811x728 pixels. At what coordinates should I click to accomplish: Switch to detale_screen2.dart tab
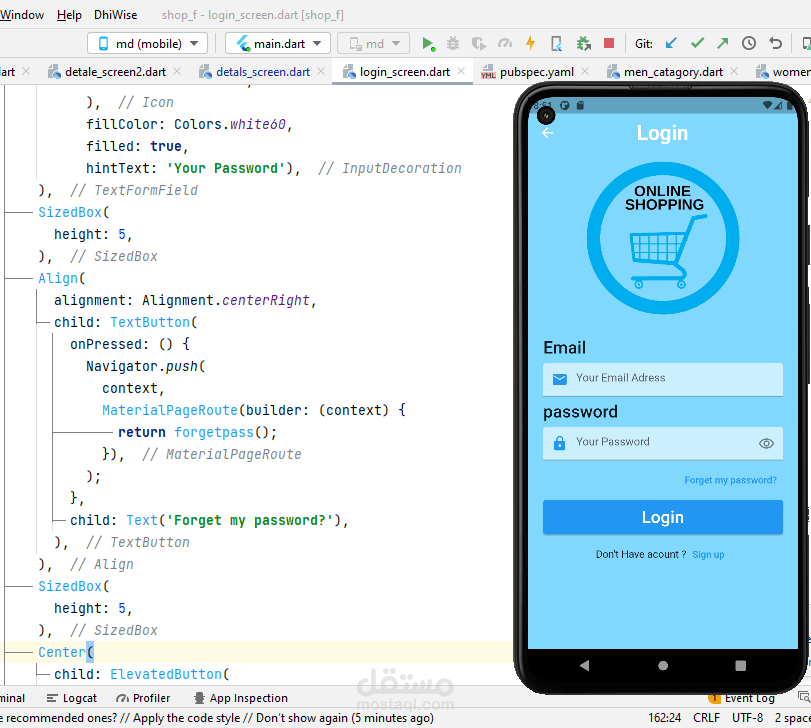(115, 72)
